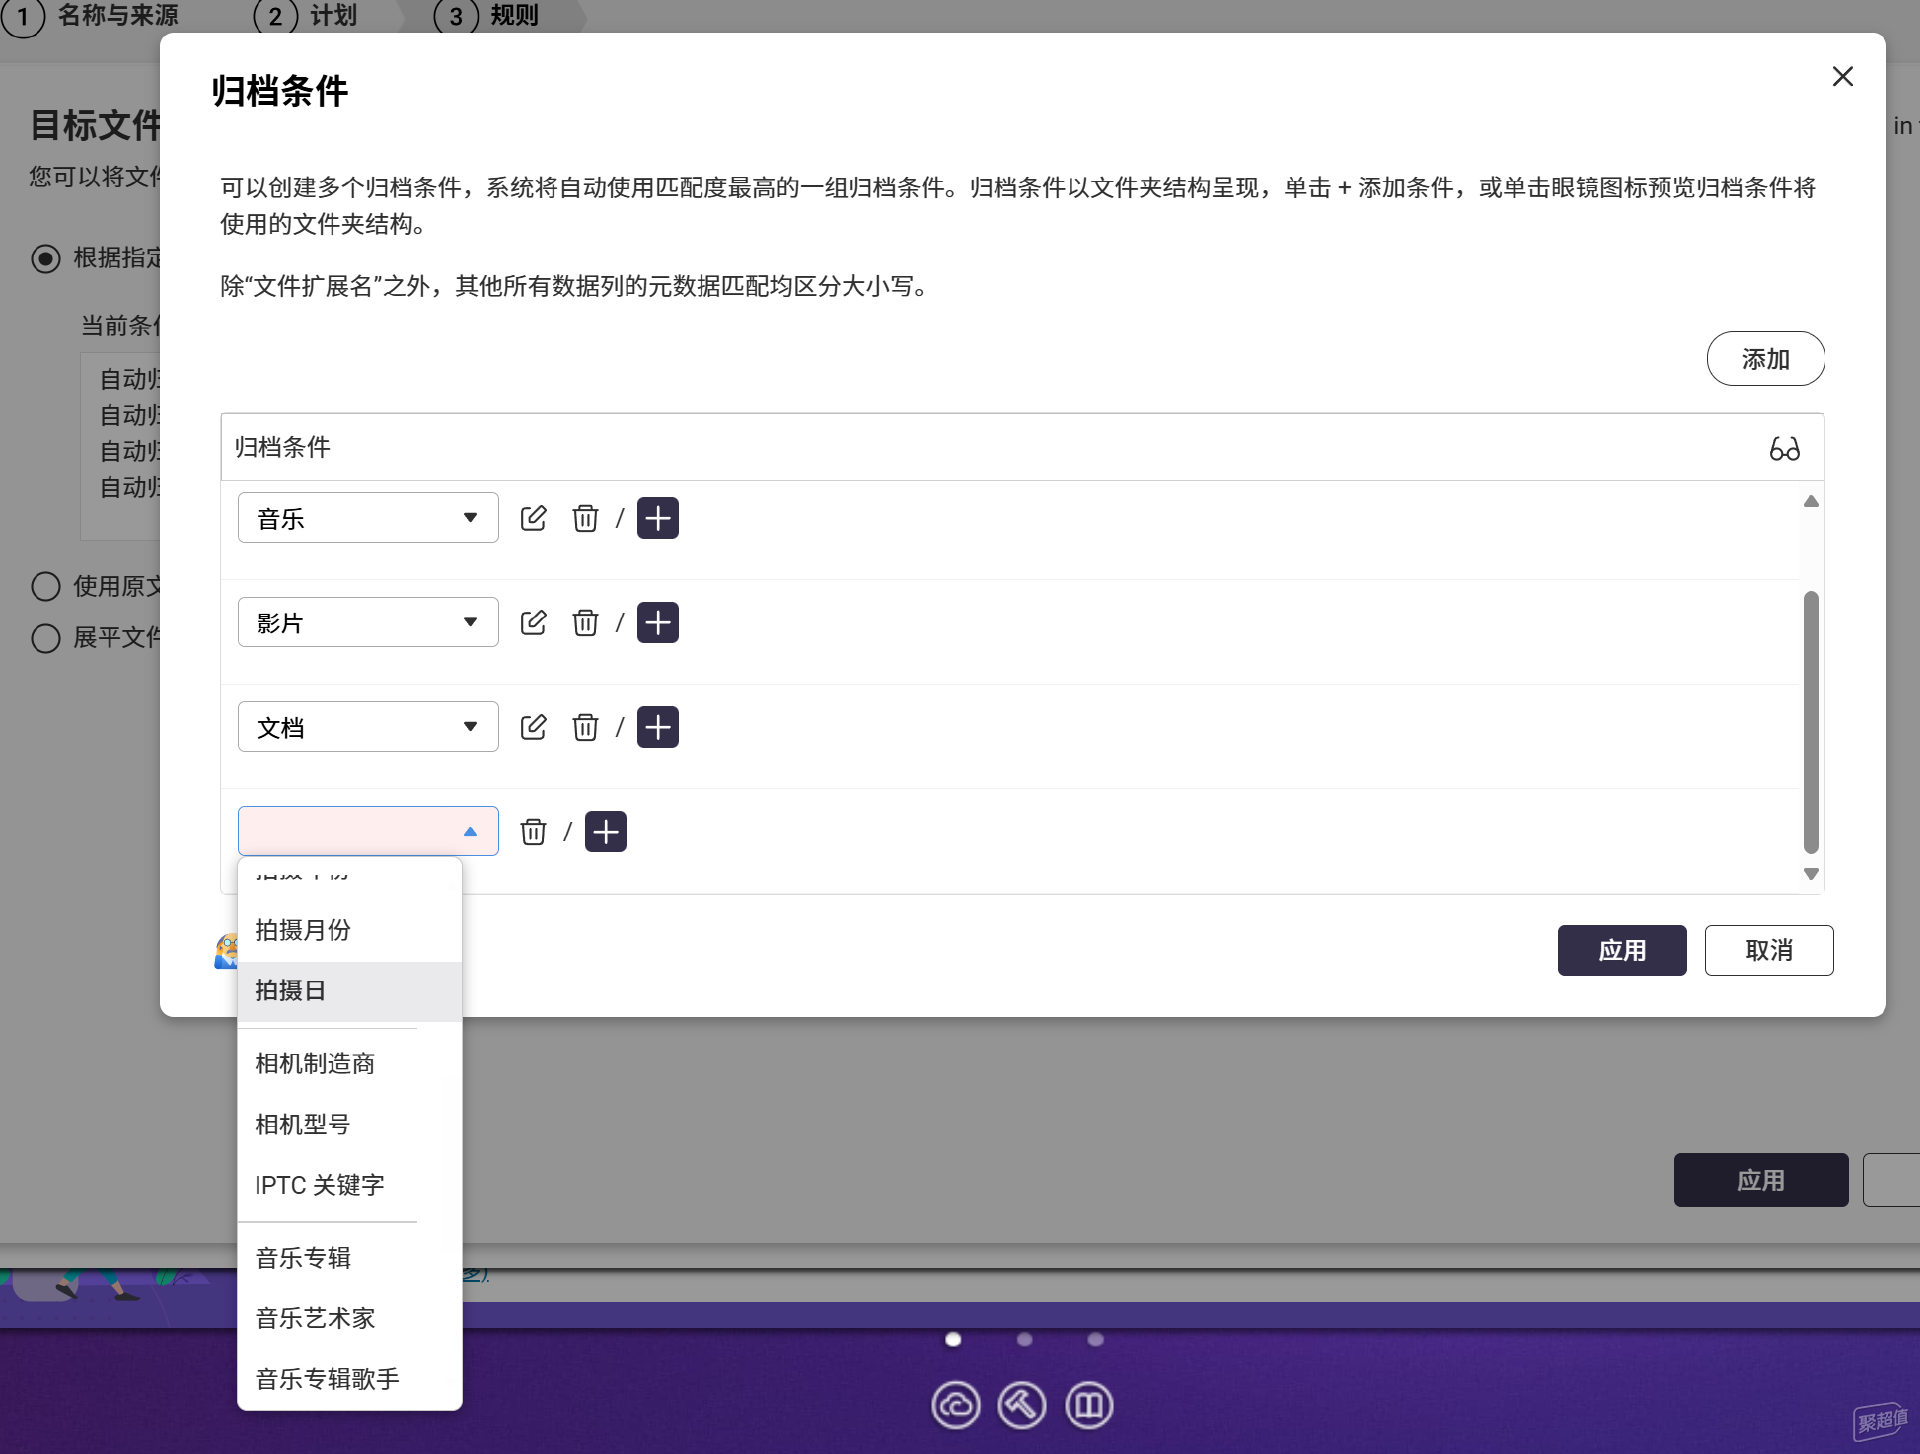The height and width of the screenshot is (1454, 1920).
Task: Delete the 音乐 condition row
Action: (x=585, y=518)
